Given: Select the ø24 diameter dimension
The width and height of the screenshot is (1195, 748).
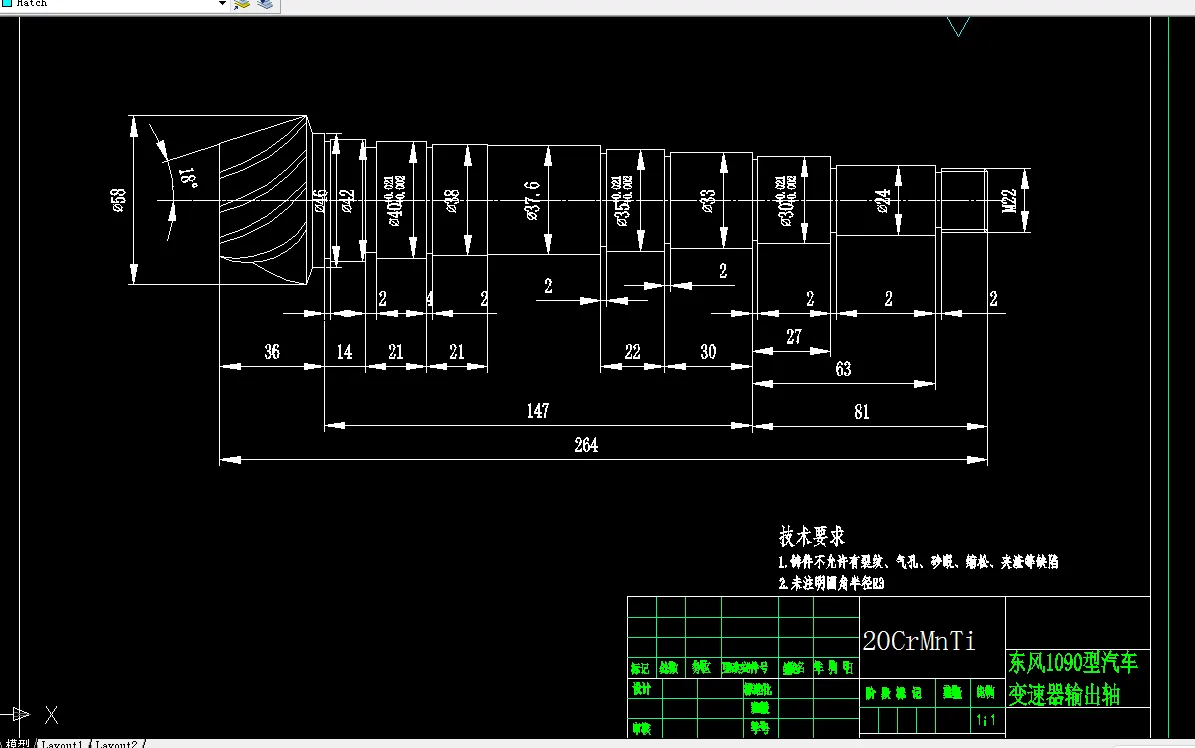Looking at the screenshot, I should pos(883,201).
